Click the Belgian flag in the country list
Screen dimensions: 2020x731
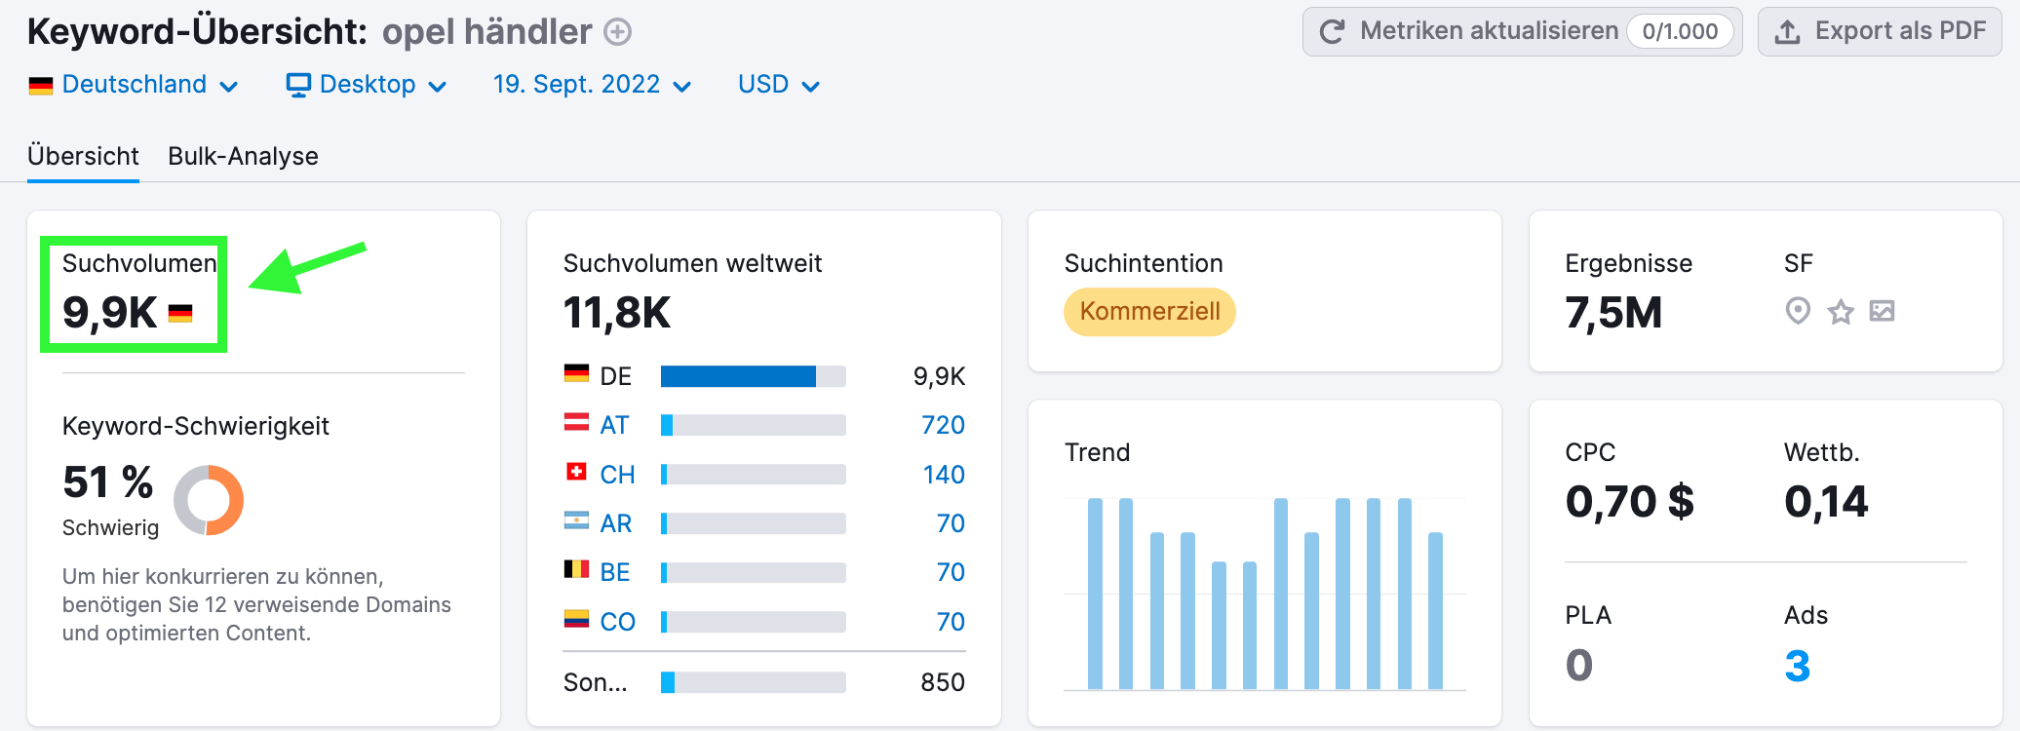pos(576,569)
